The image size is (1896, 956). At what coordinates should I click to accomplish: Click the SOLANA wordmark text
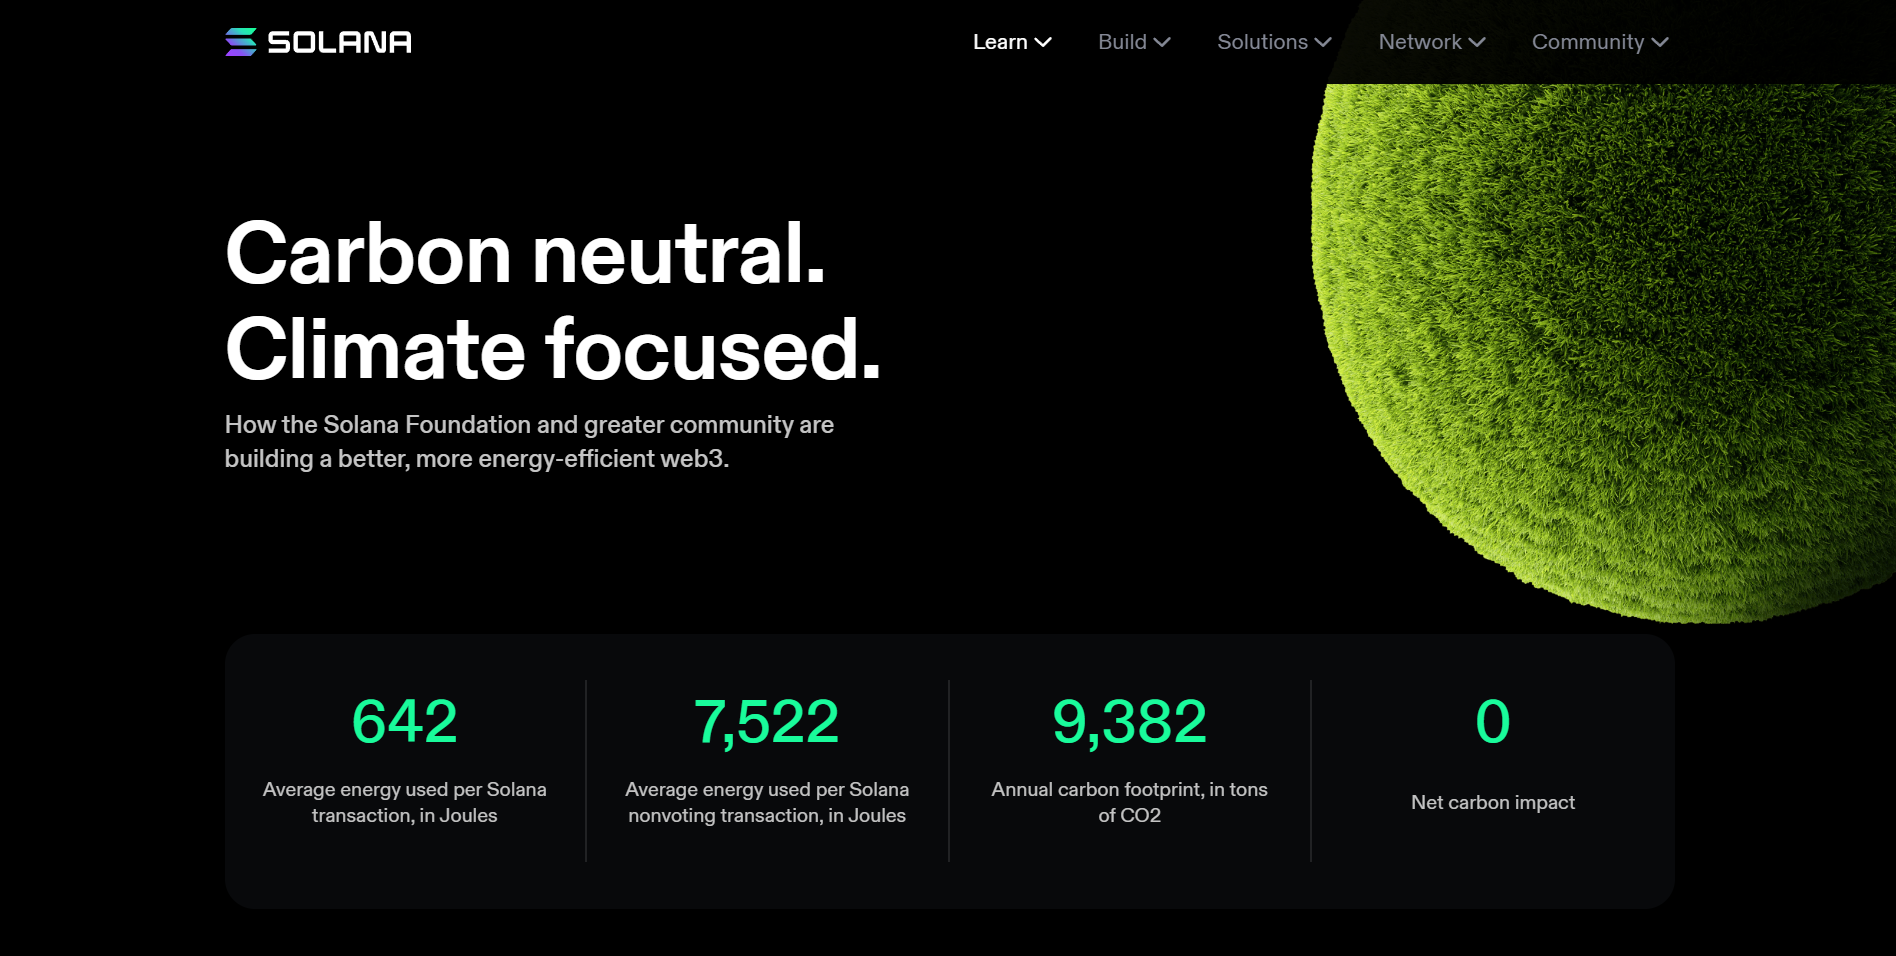[x=340, y=42]
